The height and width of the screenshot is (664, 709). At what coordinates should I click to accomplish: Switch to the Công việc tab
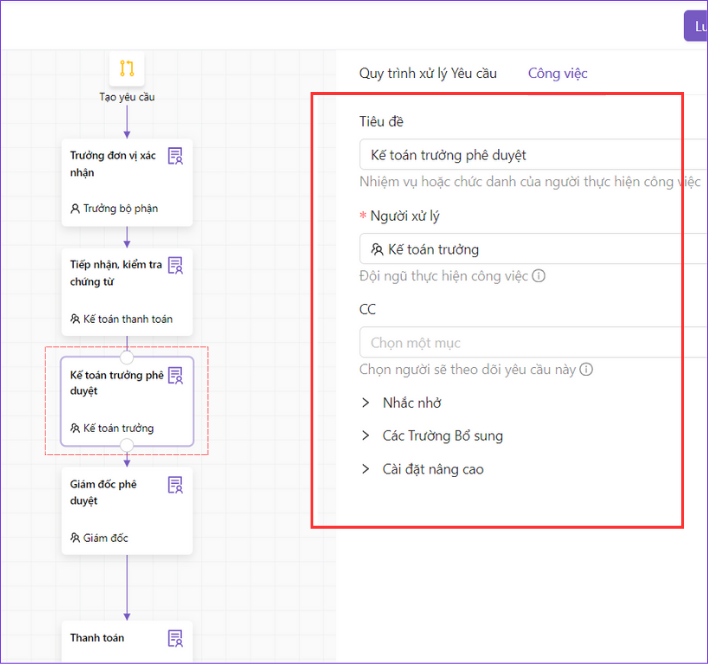(x=557, y=73)
